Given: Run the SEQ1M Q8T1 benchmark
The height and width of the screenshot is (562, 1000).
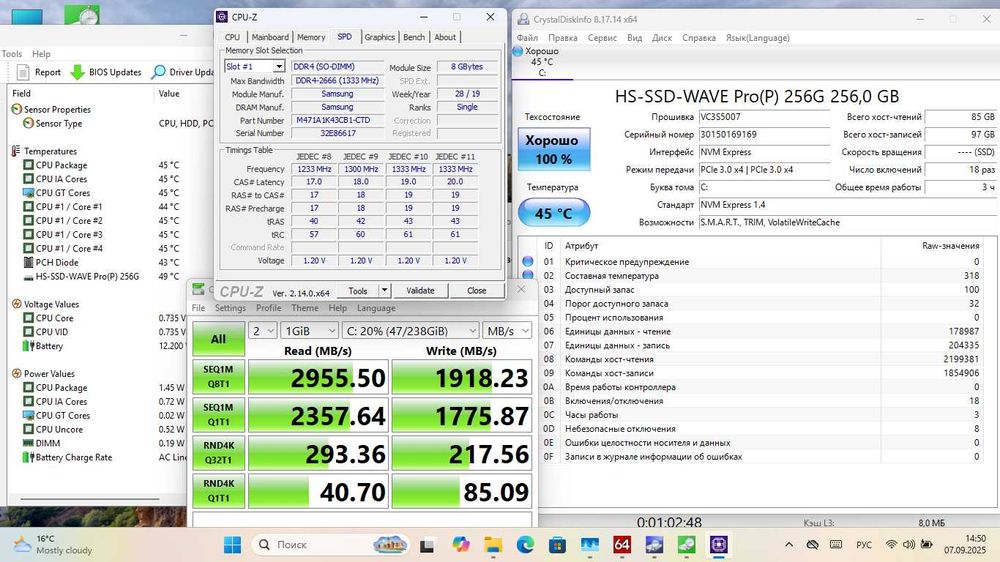Looking at the screenshot, I should [218, 377].
